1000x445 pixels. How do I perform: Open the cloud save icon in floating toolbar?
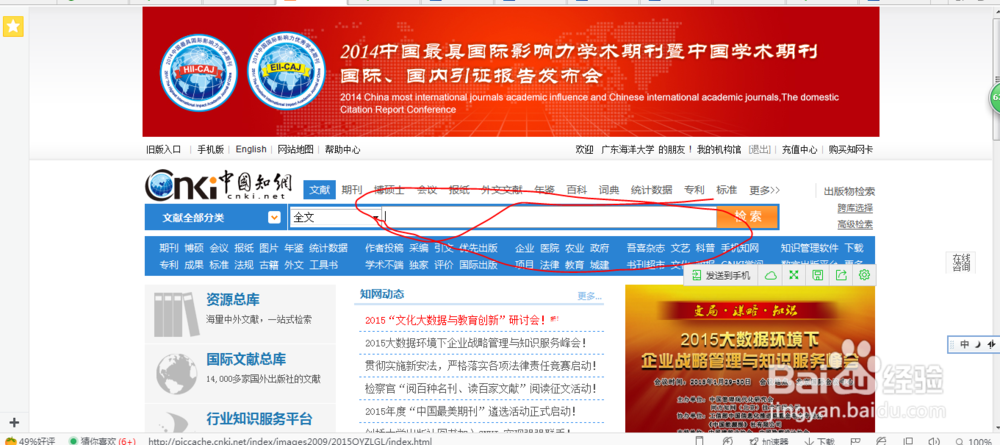click(x=771, y=275)
